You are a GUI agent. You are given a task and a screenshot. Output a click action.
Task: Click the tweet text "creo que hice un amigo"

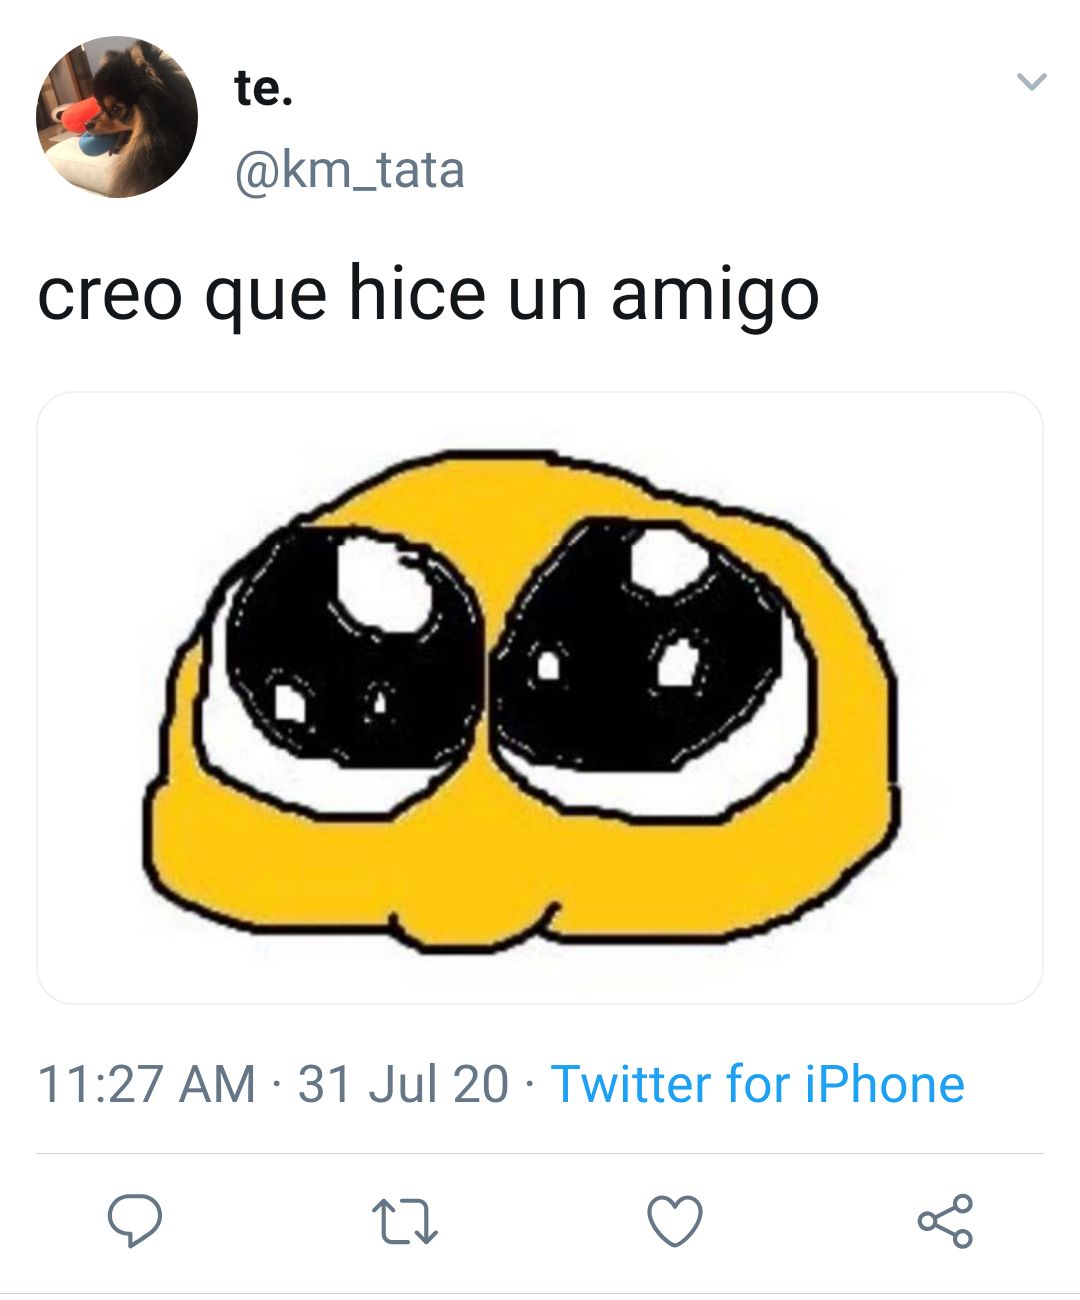(x=428, y=295)
